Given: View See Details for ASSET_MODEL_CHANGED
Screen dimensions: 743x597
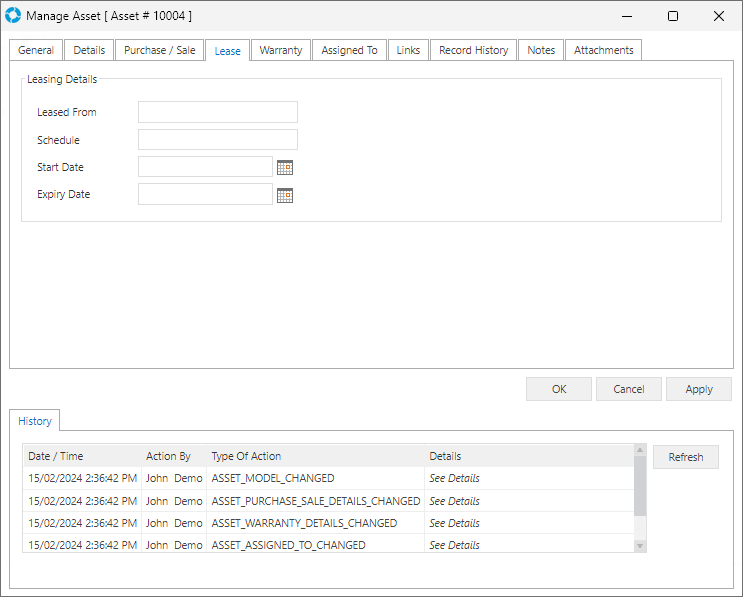Looking at the screenshot, I should pos(454,478).
